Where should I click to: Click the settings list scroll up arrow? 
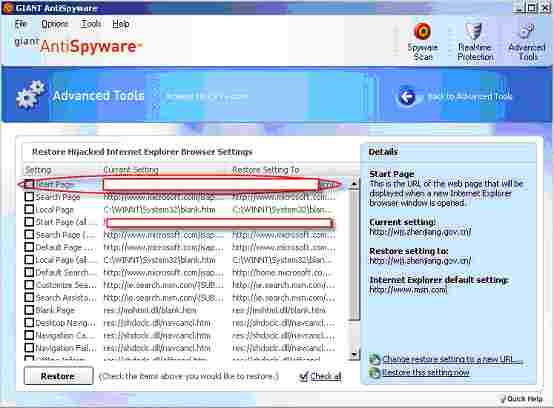coord(354,184)
